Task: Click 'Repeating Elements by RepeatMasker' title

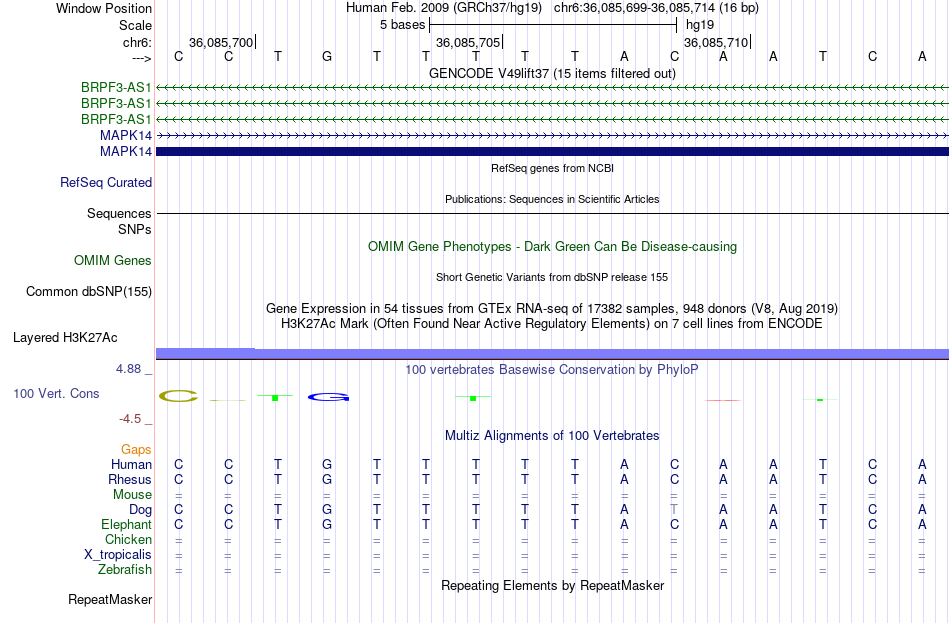Action: click(553, 585)
